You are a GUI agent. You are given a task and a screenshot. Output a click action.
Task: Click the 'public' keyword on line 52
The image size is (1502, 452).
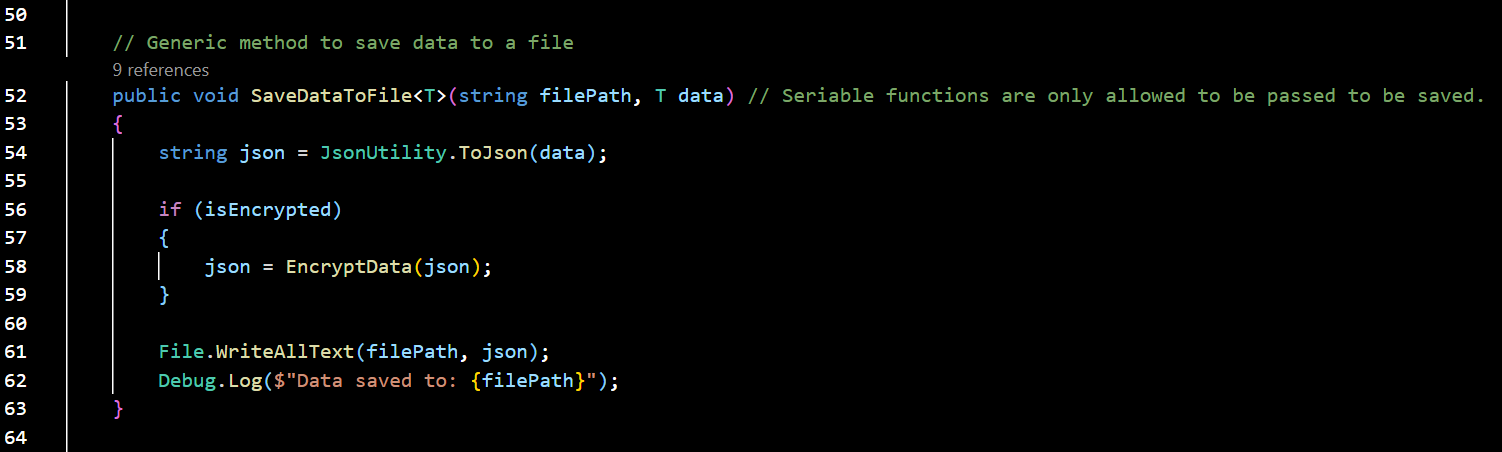click(147, 96)
